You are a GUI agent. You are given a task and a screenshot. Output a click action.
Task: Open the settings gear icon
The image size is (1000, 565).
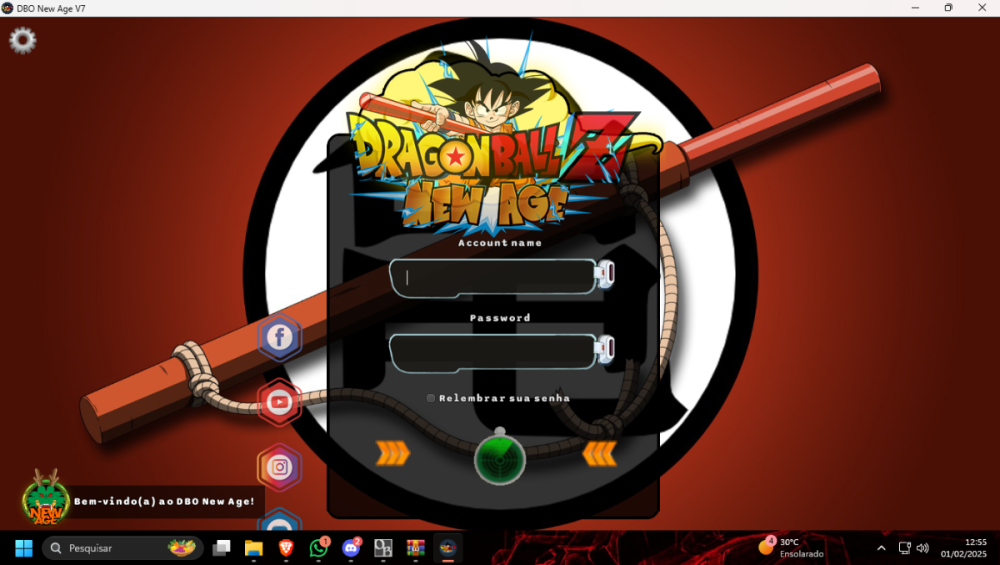(22, 40)
